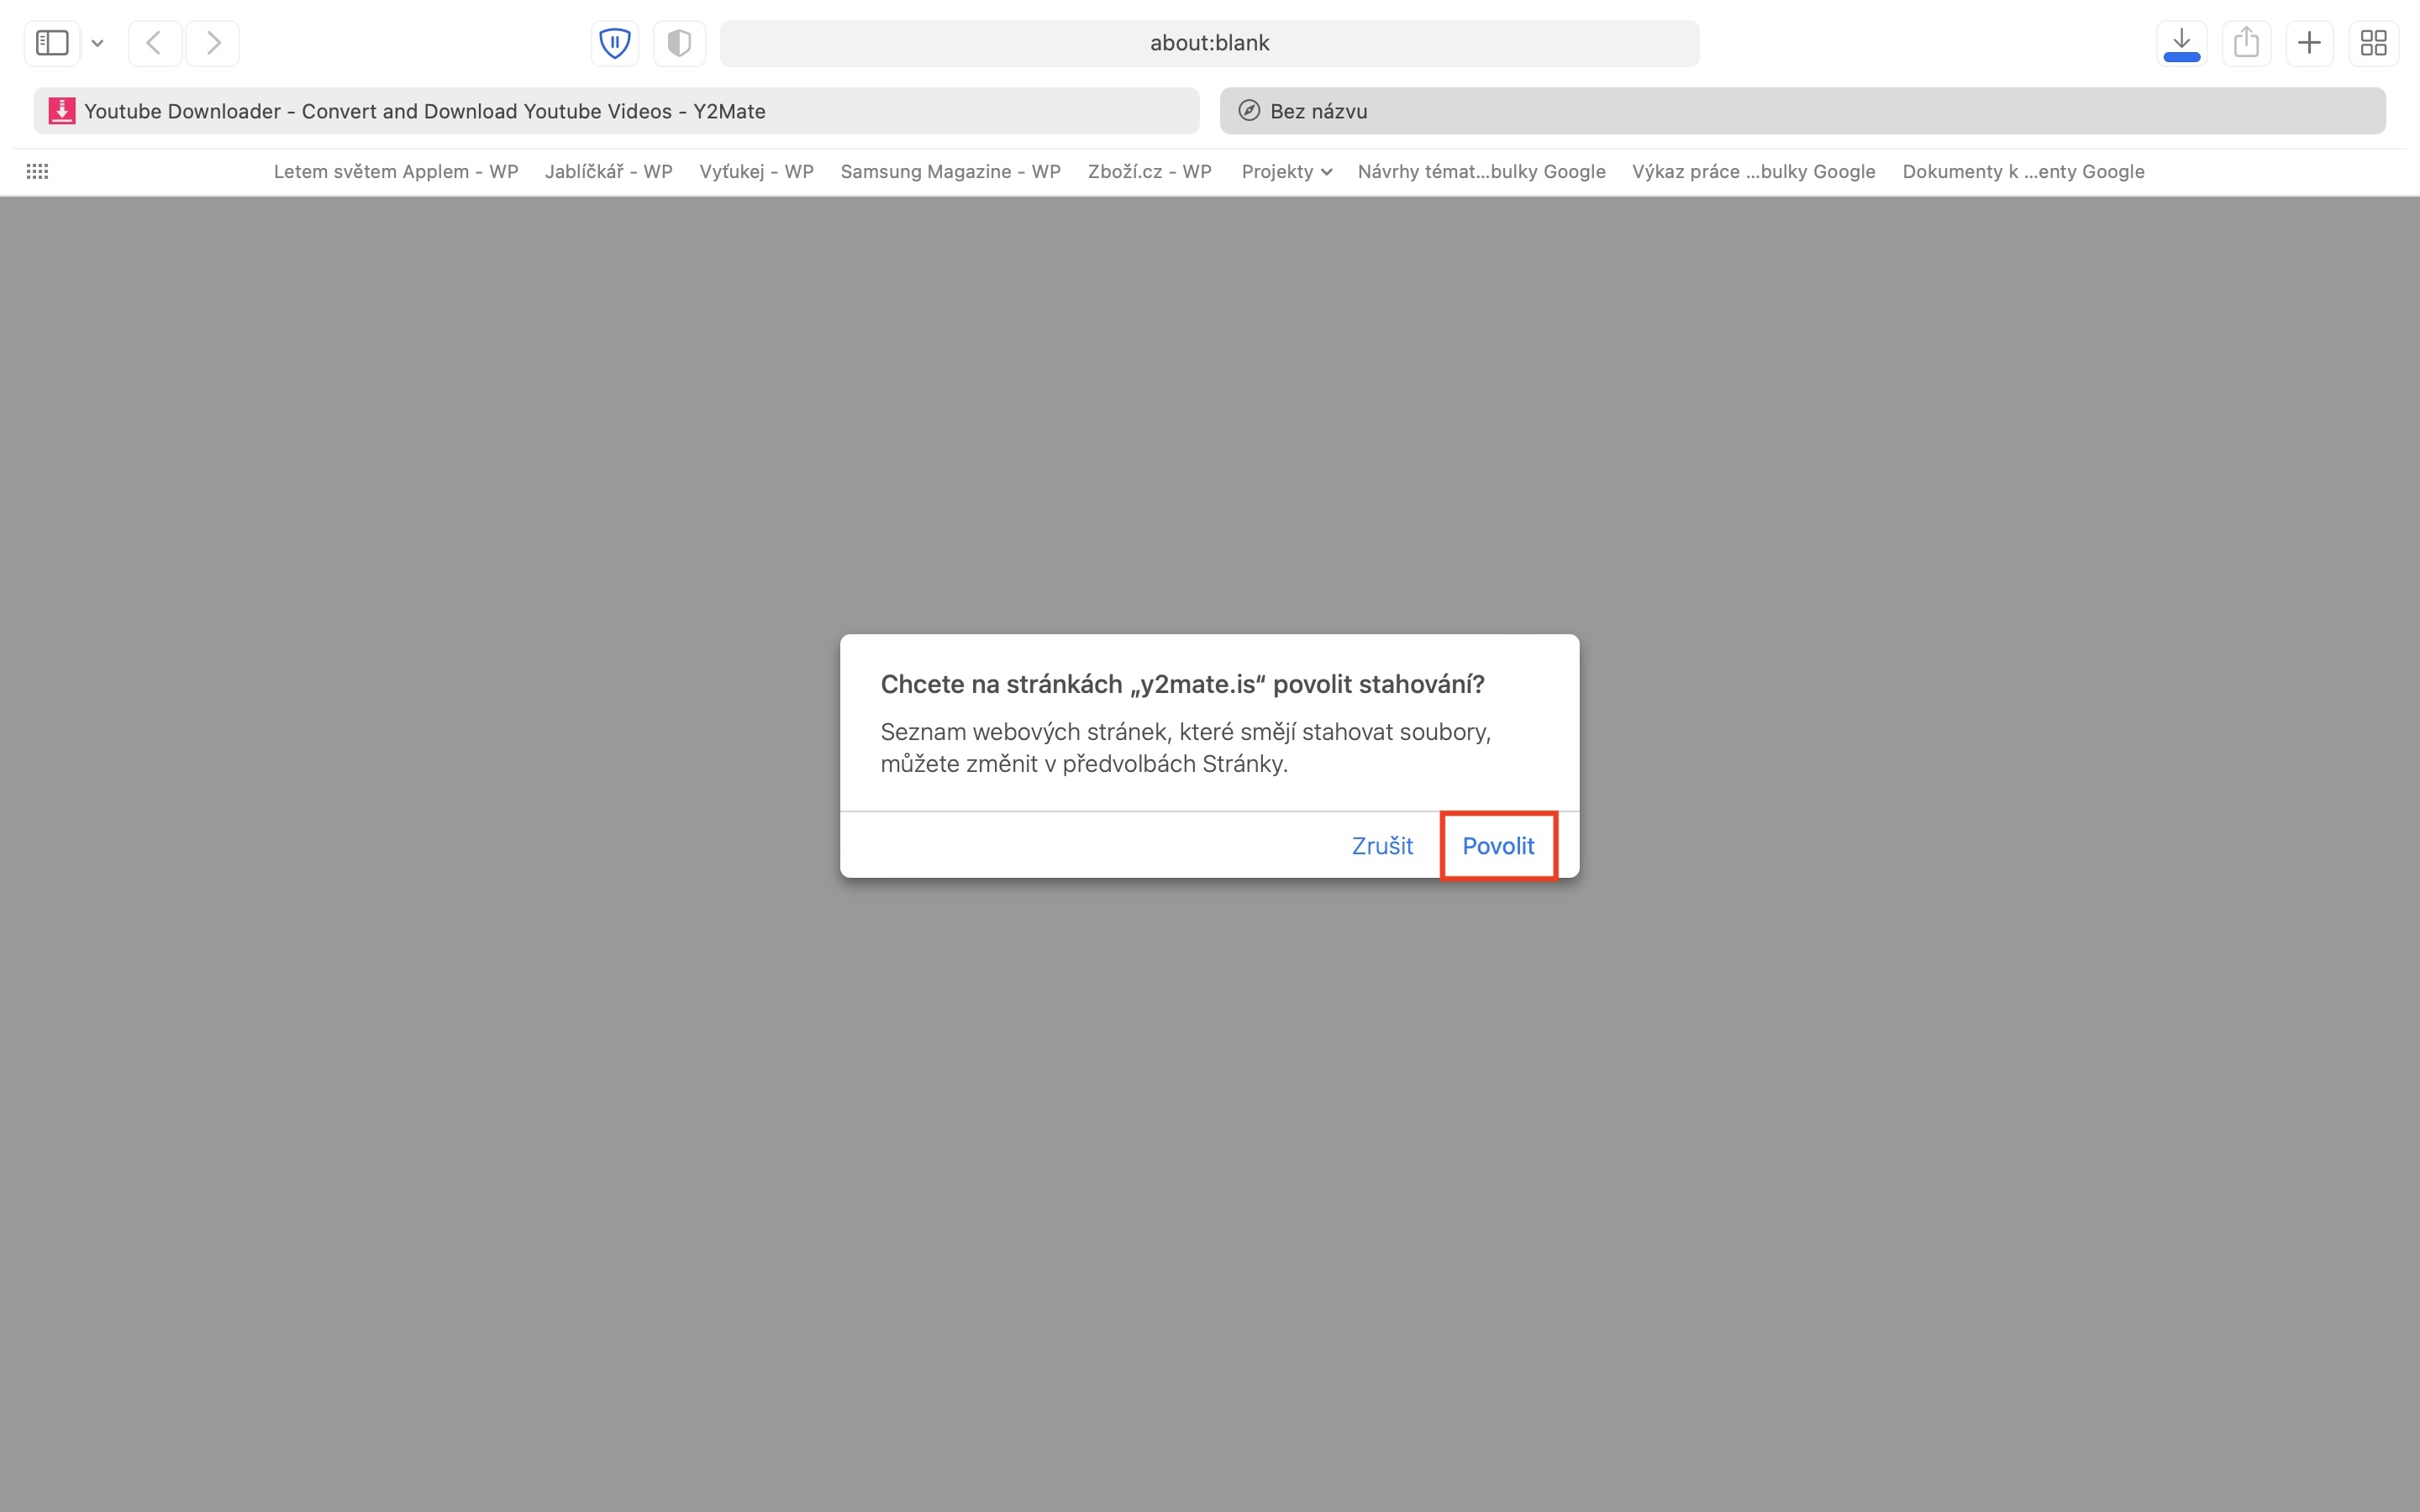This screenshot has width=2420, height=1512.
Task: Open Zboží.cz - WP bookmark
Action: [x=1149, y=171]
